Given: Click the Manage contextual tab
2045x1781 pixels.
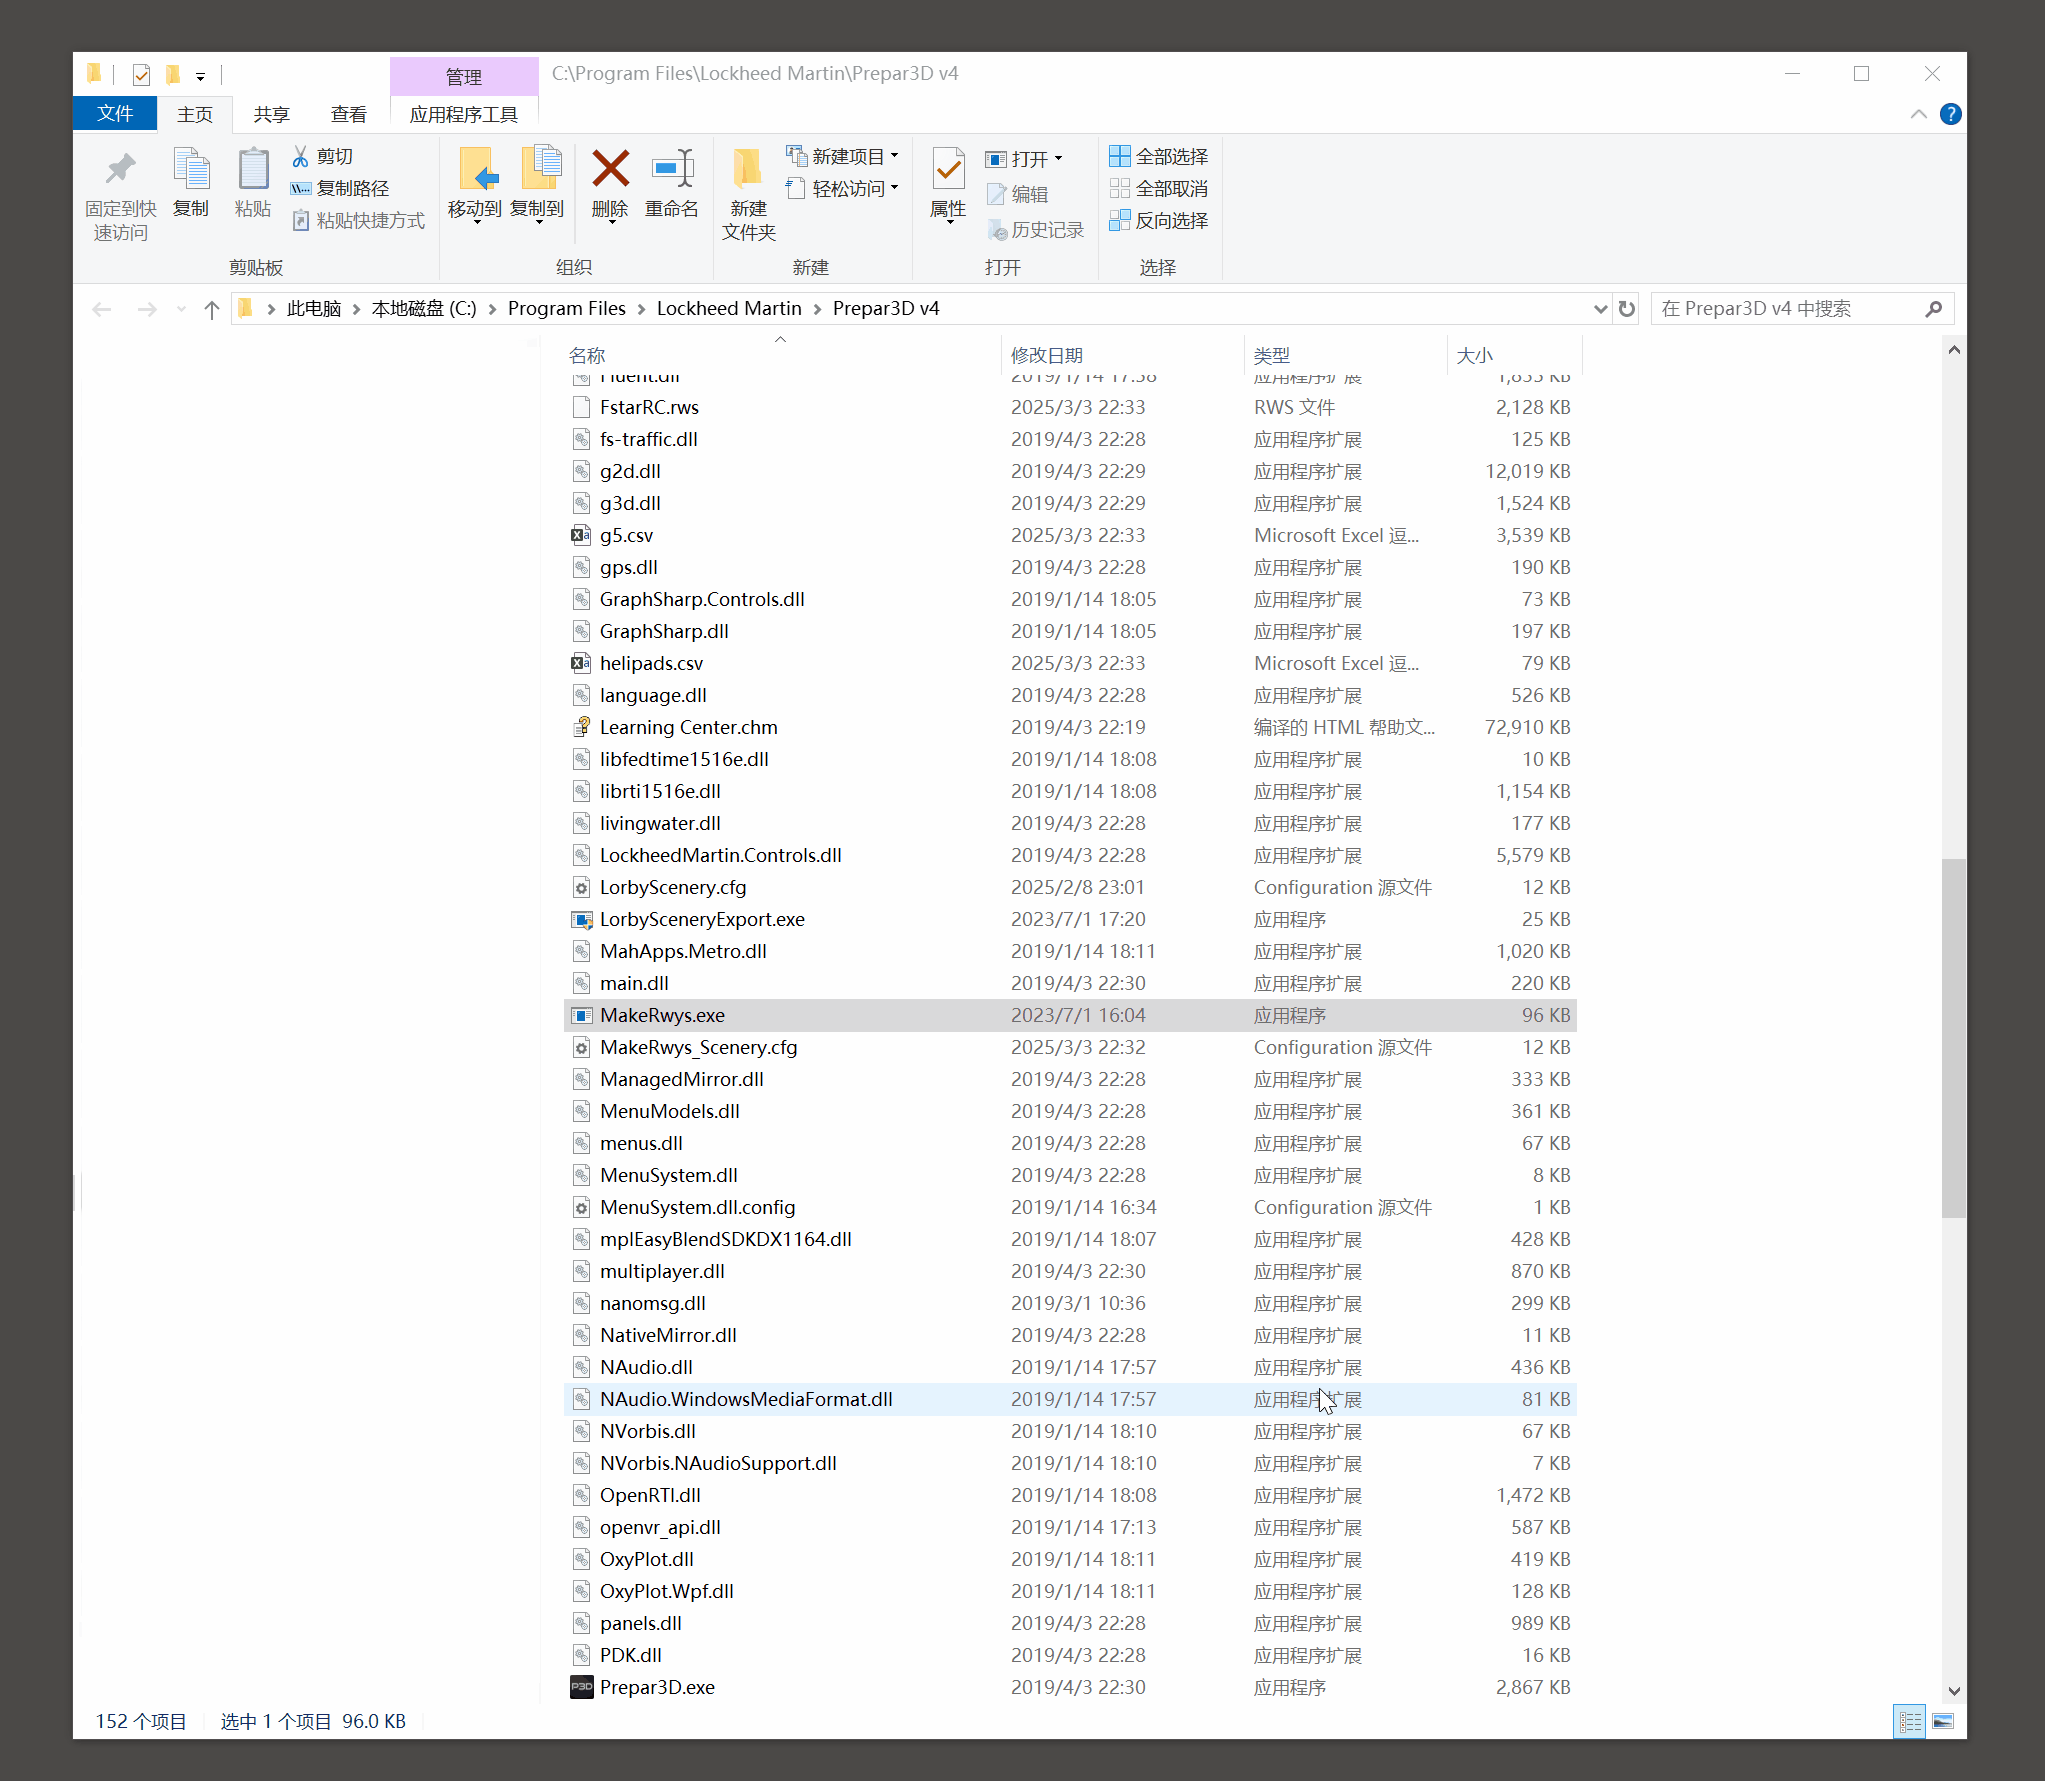Looking at the screenshot, I should (464, 76).
